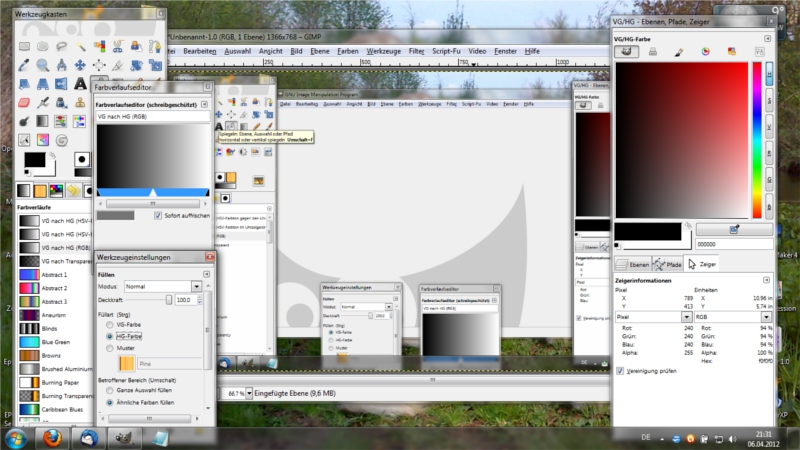The image size is (800, 450).
Task: Open the Pixel units dropdown
Action: tap(653, 317)
